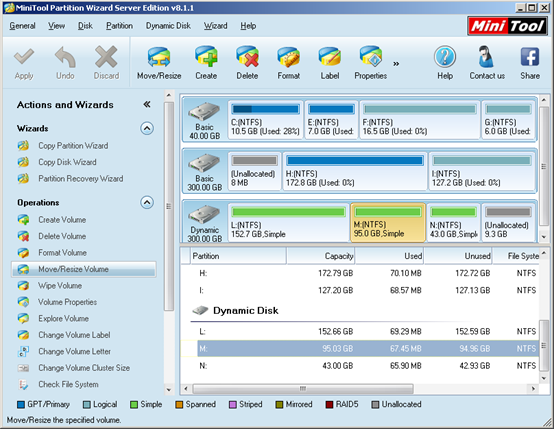
Task: Open the Help menu
Action: pyautogui.click(x=248, y=26)
